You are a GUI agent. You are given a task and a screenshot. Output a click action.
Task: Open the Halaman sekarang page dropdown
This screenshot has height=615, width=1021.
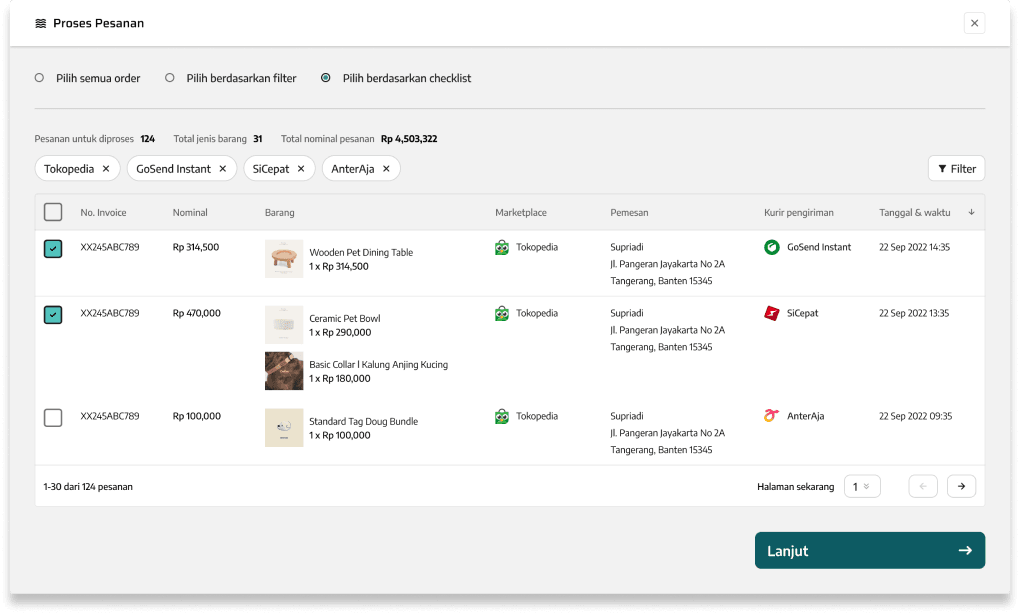coord(862,486)
